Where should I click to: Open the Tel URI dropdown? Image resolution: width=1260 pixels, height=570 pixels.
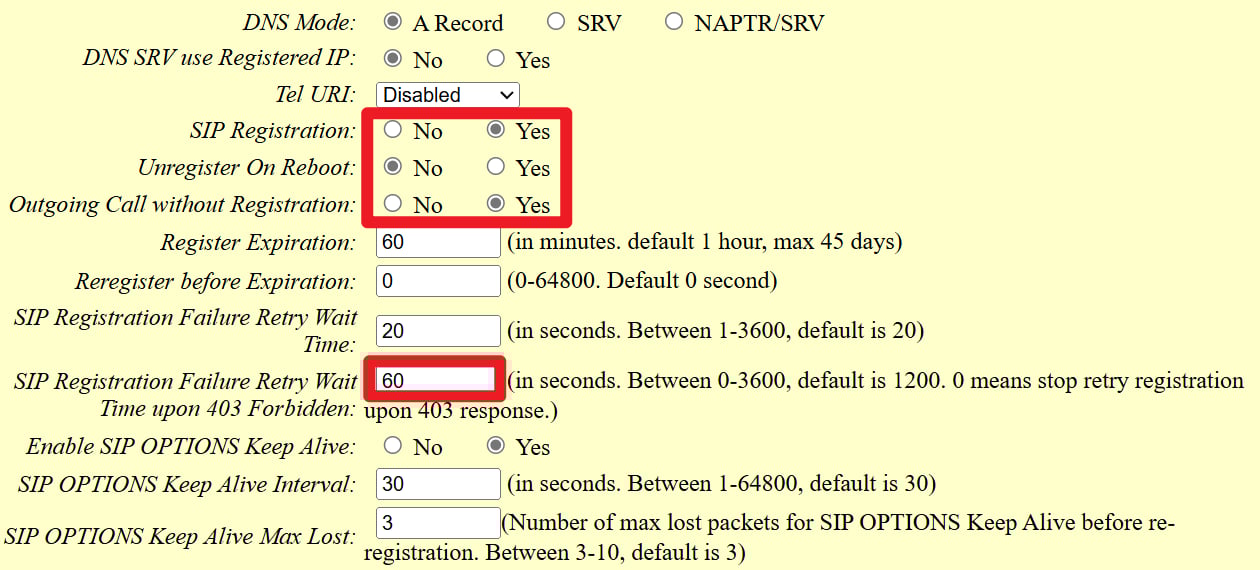(x=447, y=95)
